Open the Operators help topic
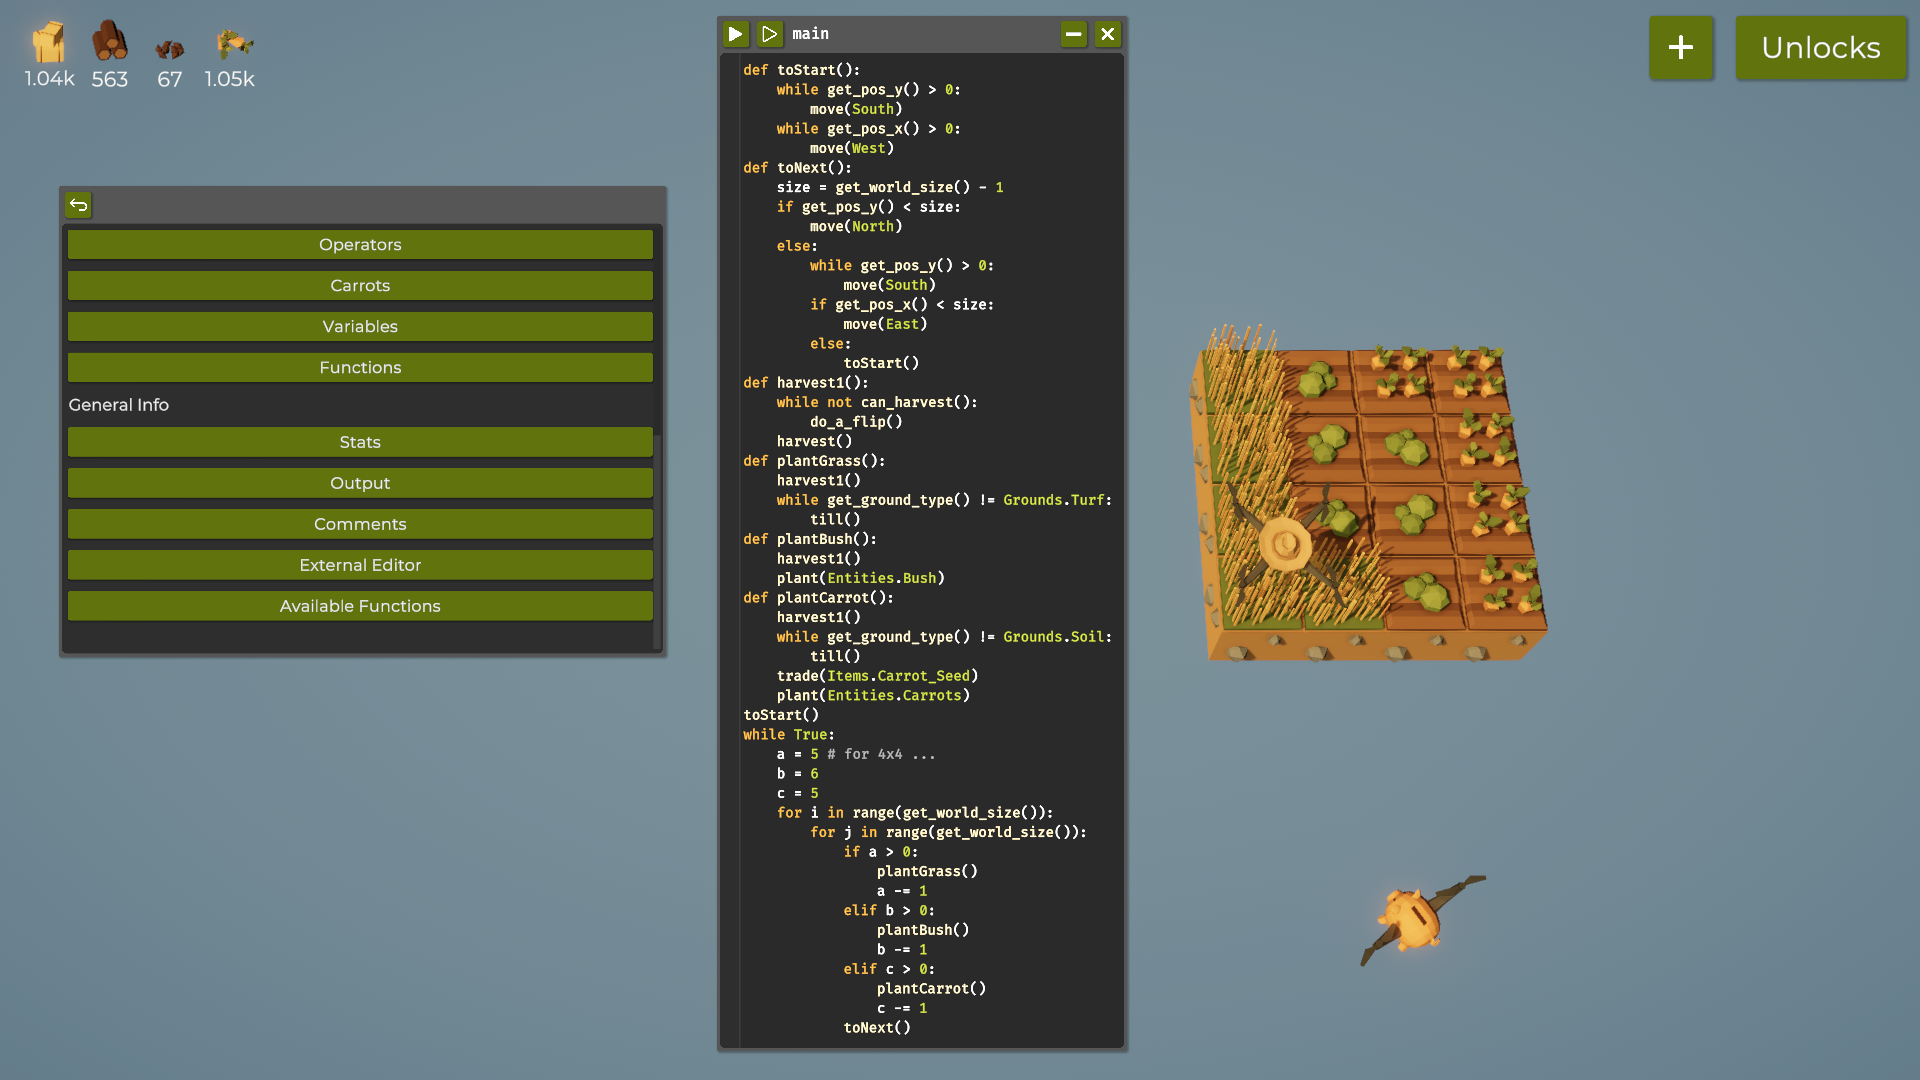The height and width of the screenshot is (1080, 1920). [x=360, y=245]
